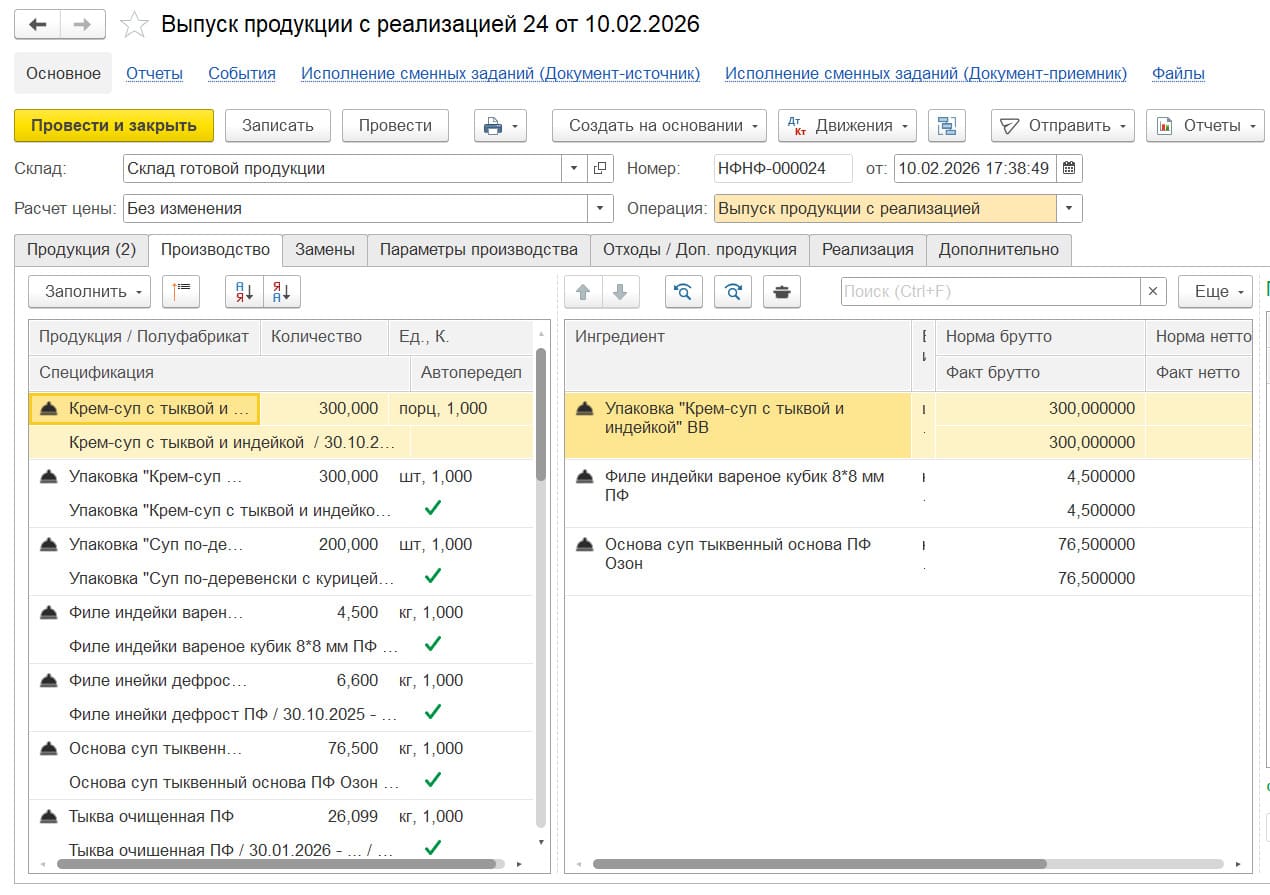Open the Параметры производства tab
Screen dimensions: 1270x895
[x=478, y=250]
